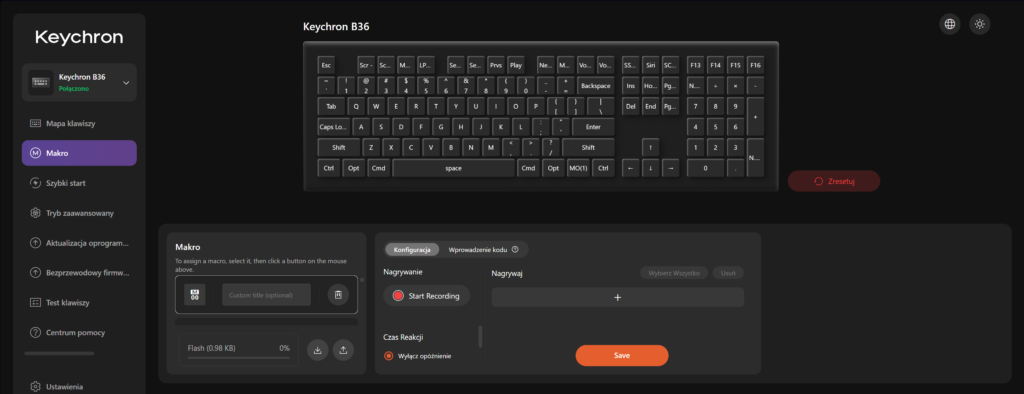This screenshot has width=1024, height=394.
Task: Click the Start Recording button
Action: [x=426, y=296]
